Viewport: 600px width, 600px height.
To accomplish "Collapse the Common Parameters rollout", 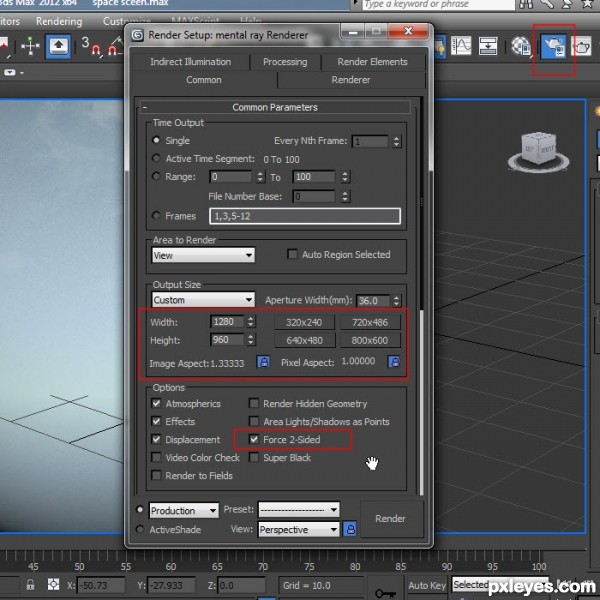I will tap(275, 107).
